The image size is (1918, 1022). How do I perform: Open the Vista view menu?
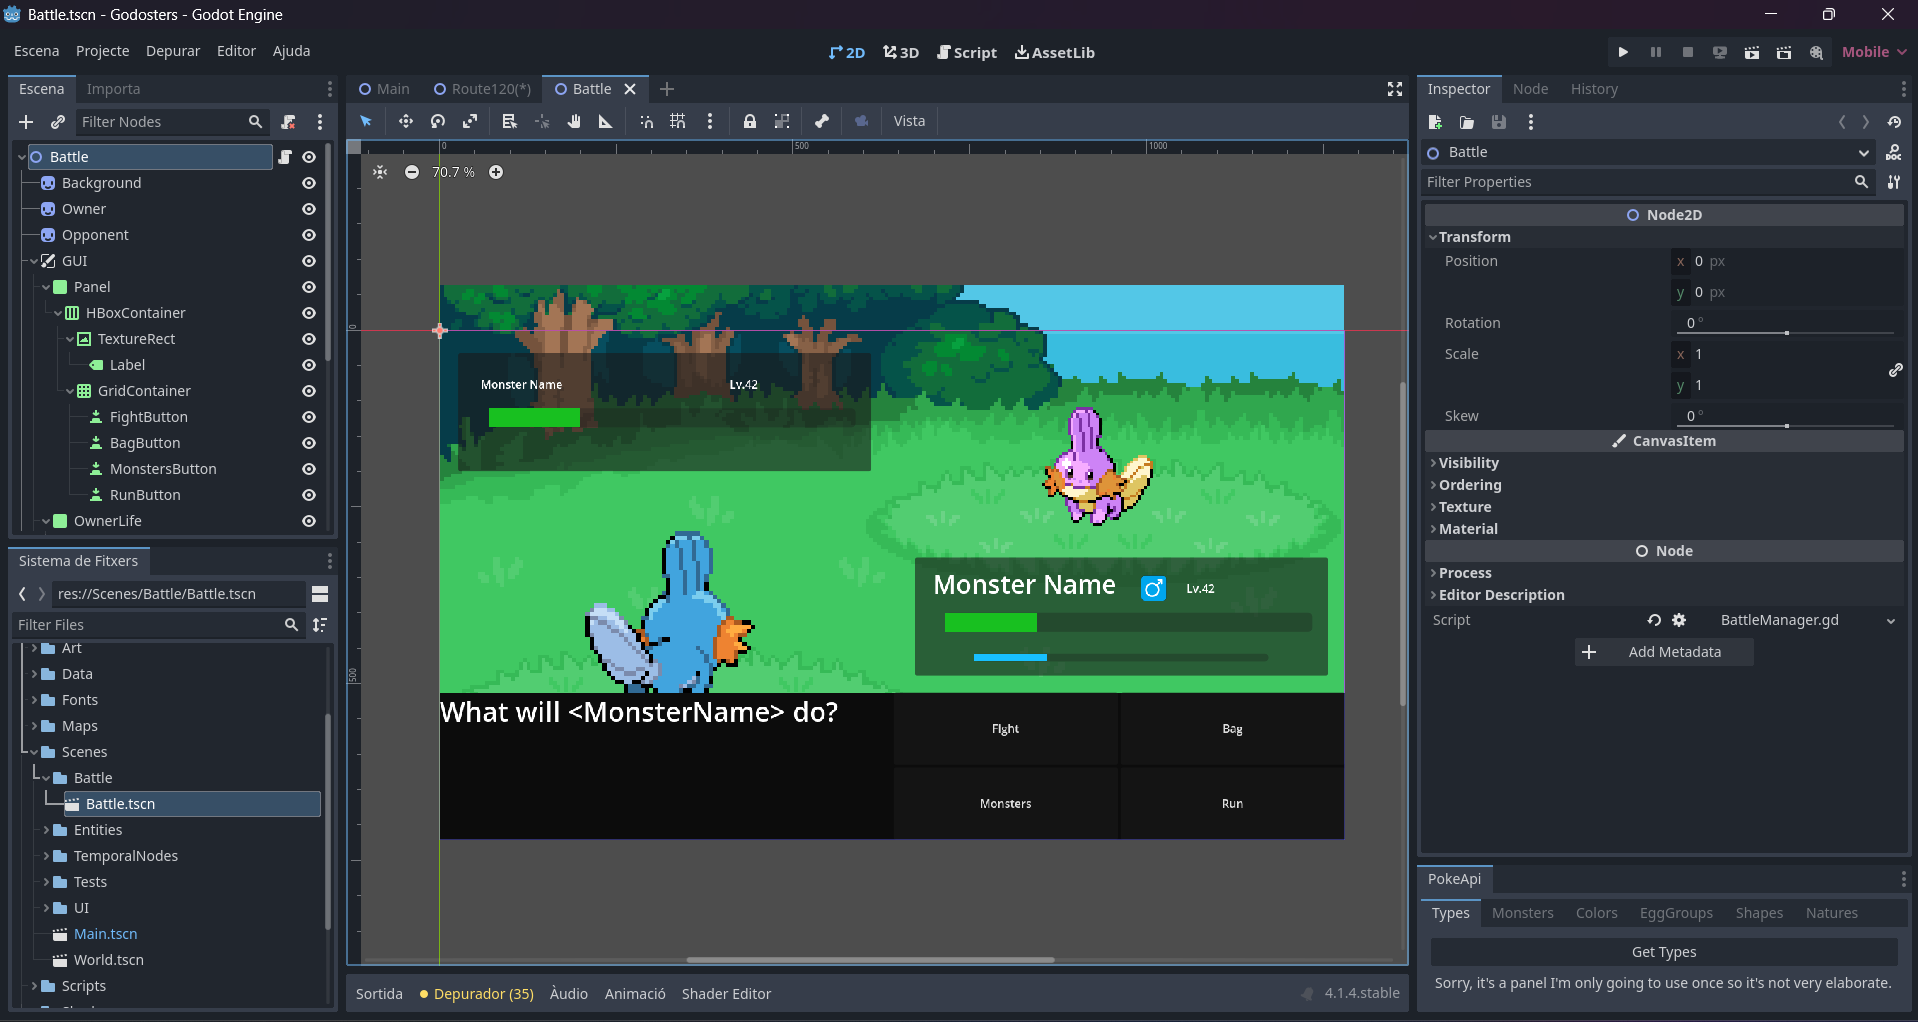(x=909, y=121)
